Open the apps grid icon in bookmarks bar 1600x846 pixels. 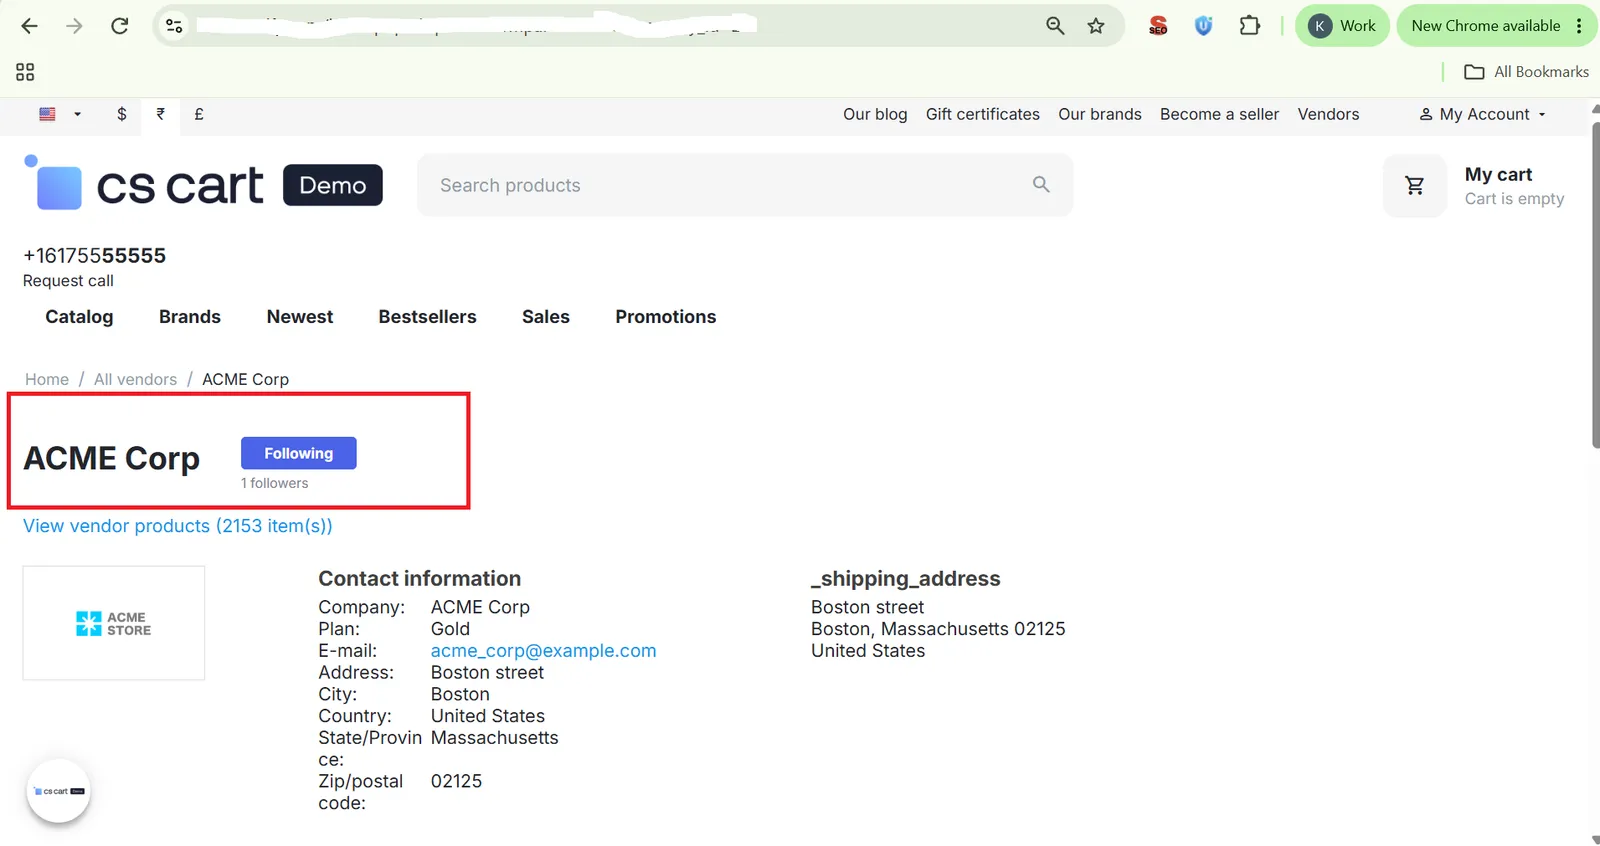coord(25,72)
